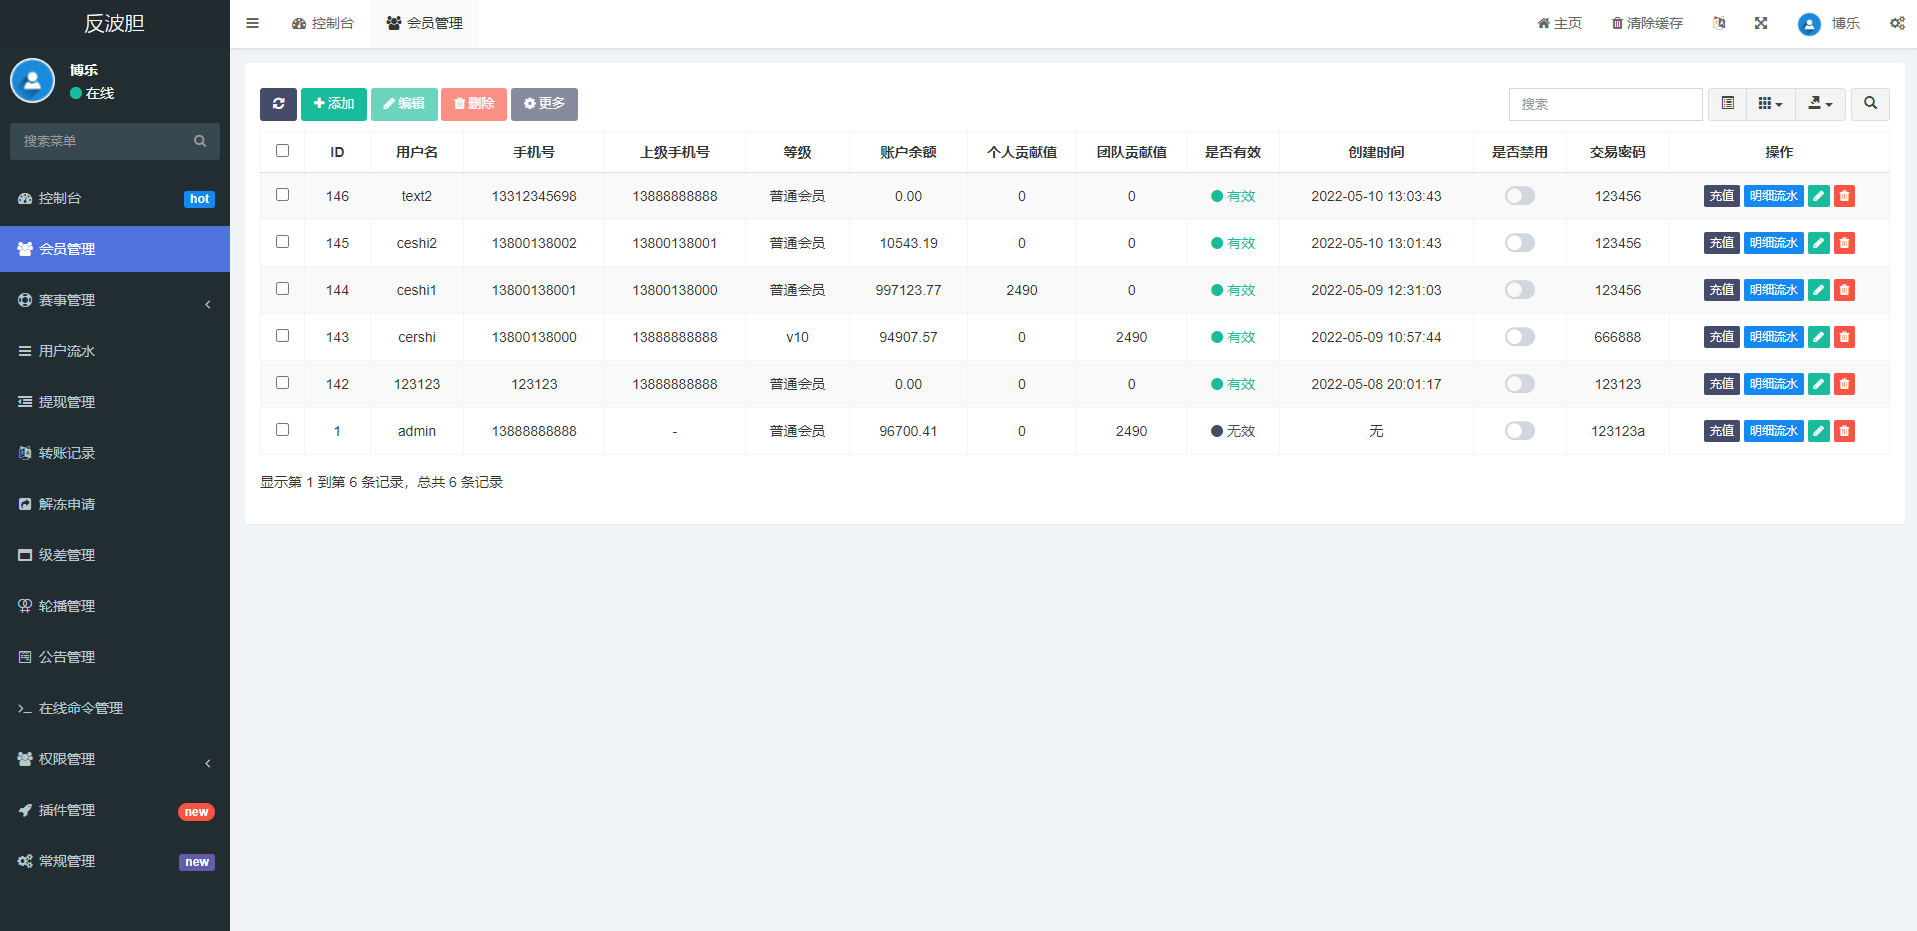
Task: Click the search magnifier beside the search box
Action: (1869, 104)
